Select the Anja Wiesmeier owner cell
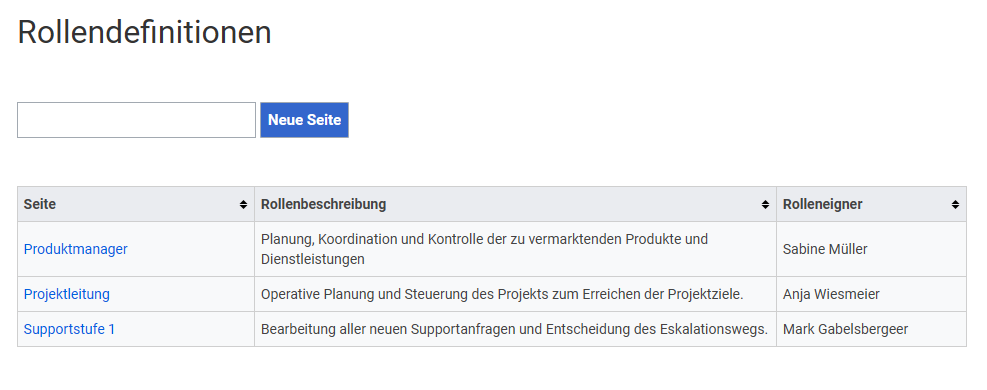 click(x=871, y=294)
